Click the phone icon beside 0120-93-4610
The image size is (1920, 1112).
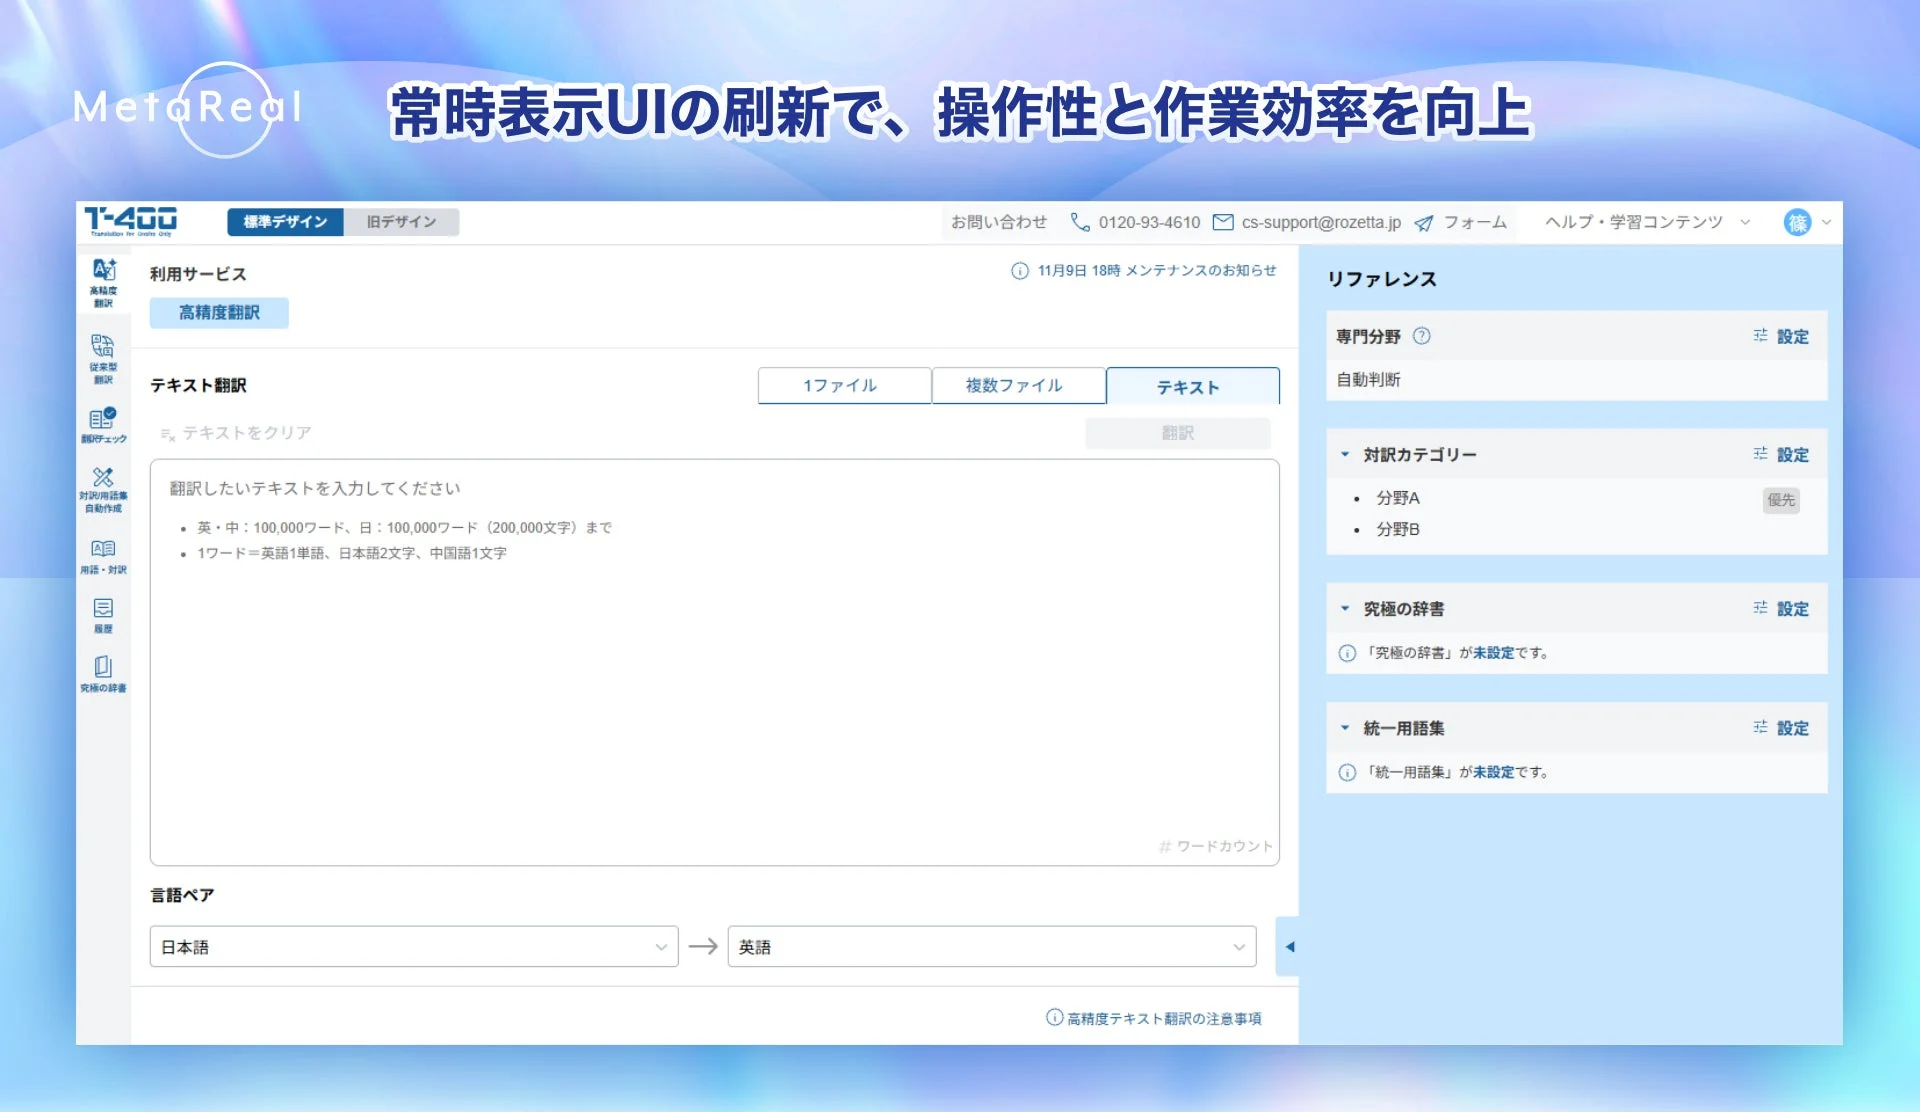tap(1080, 222)
